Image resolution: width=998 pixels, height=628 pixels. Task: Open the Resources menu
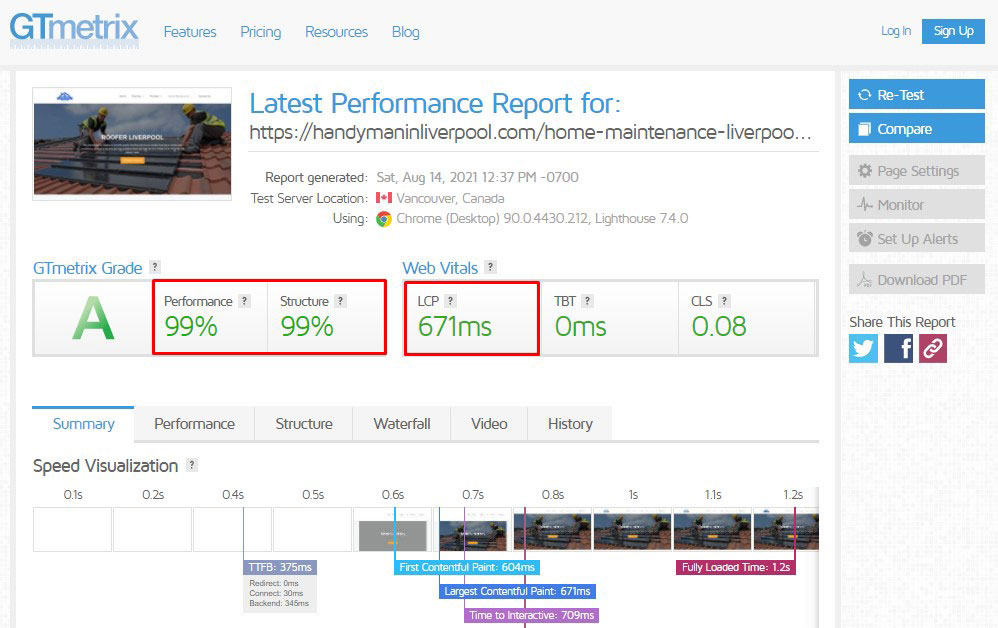(x=336, y=32)
